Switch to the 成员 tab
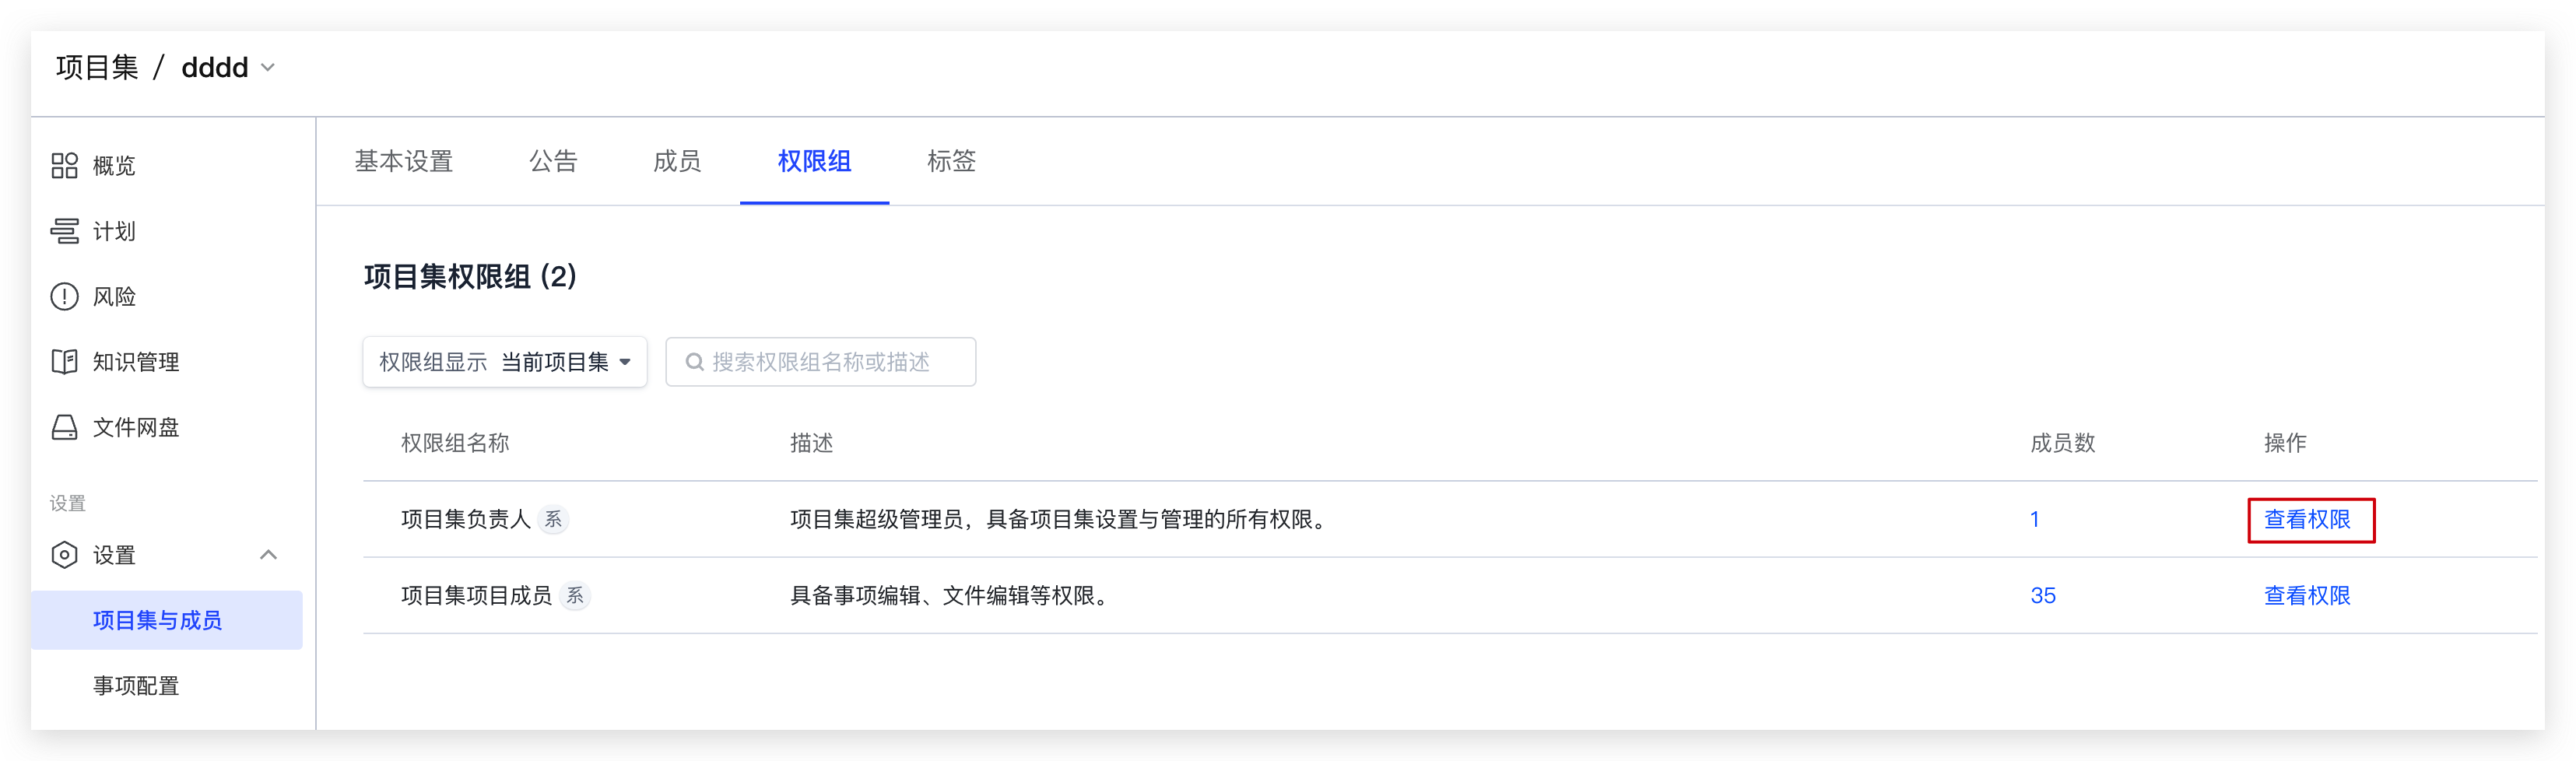This screenshot has height=761, width=2576. [677, 161]
